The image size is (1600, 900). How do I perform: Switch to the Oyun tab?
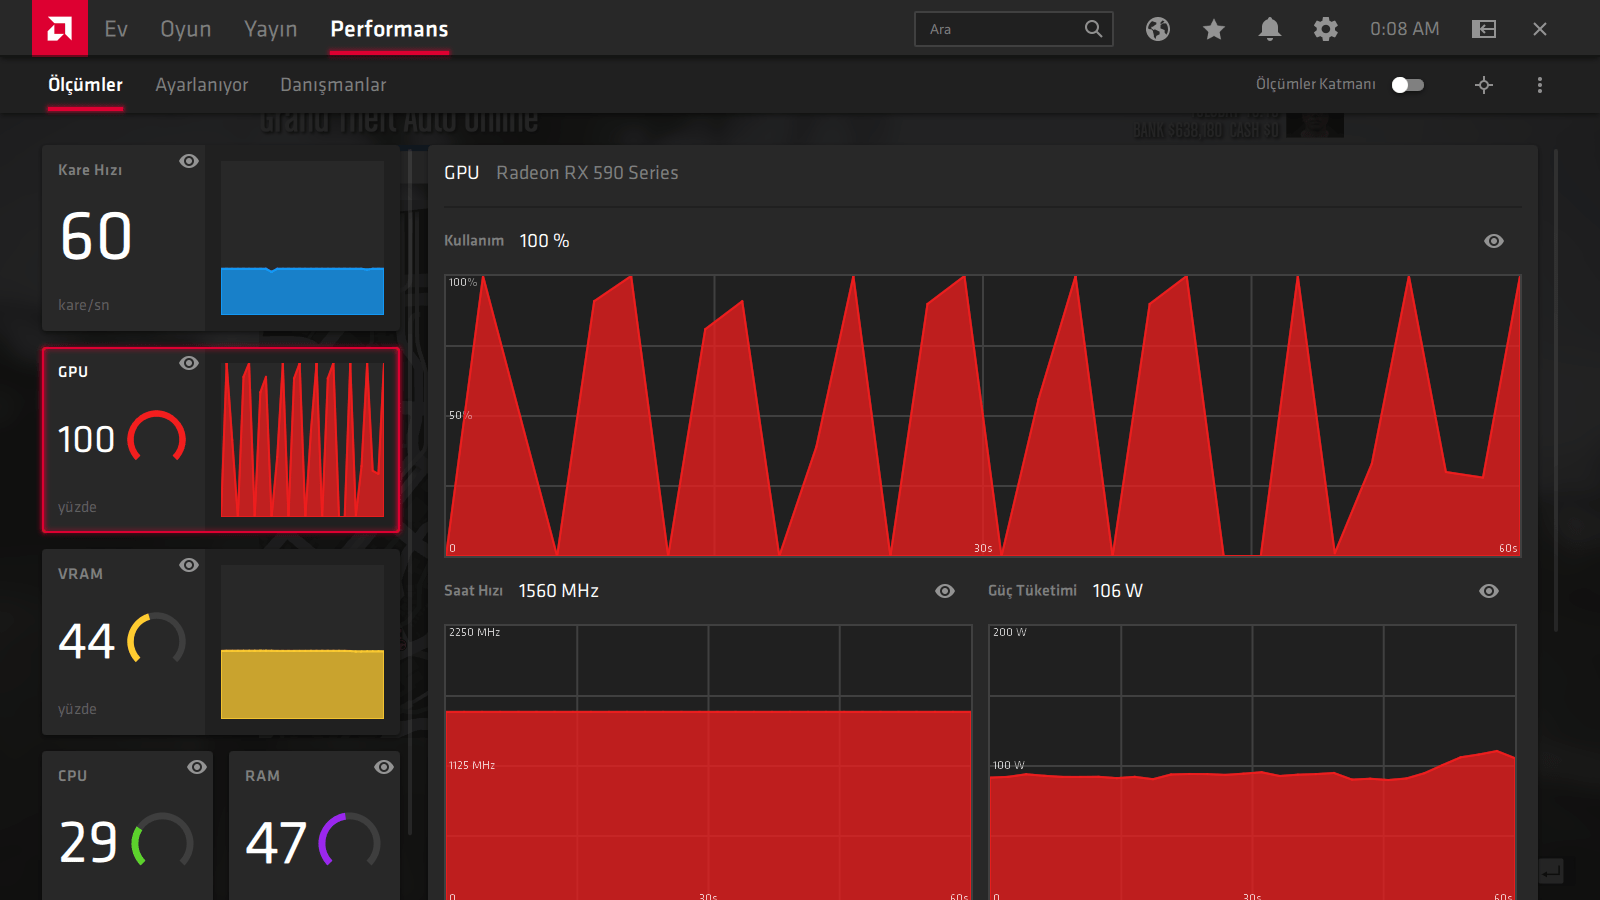click(186, 29)
